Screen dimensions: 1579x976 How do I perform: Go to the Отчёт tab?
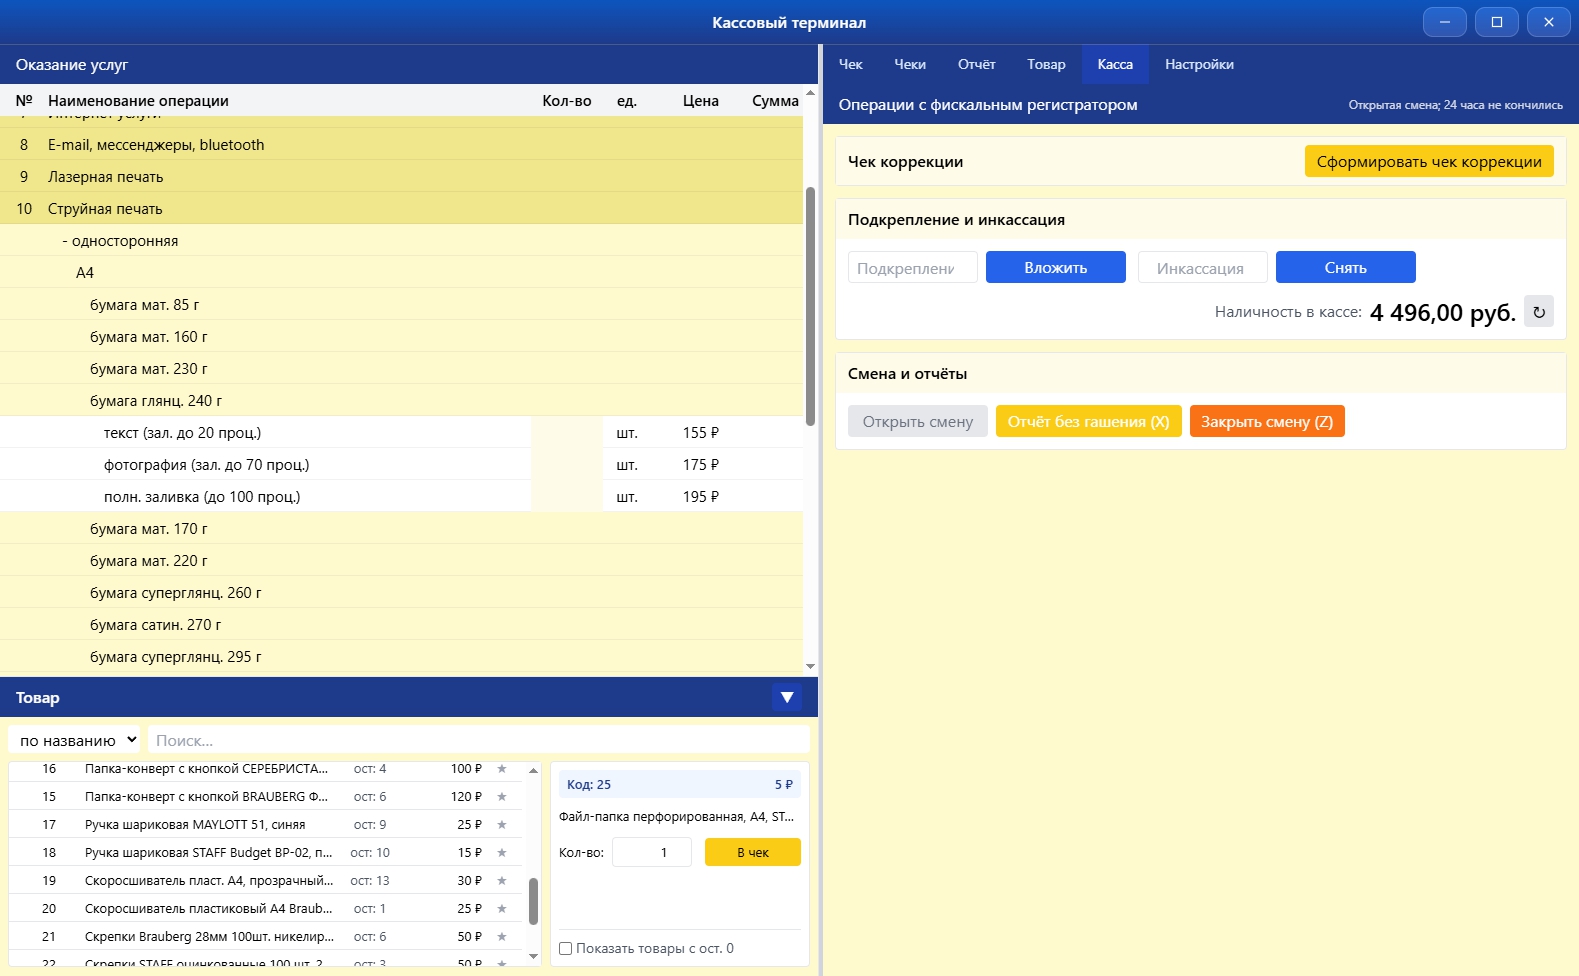coord(976,64)
